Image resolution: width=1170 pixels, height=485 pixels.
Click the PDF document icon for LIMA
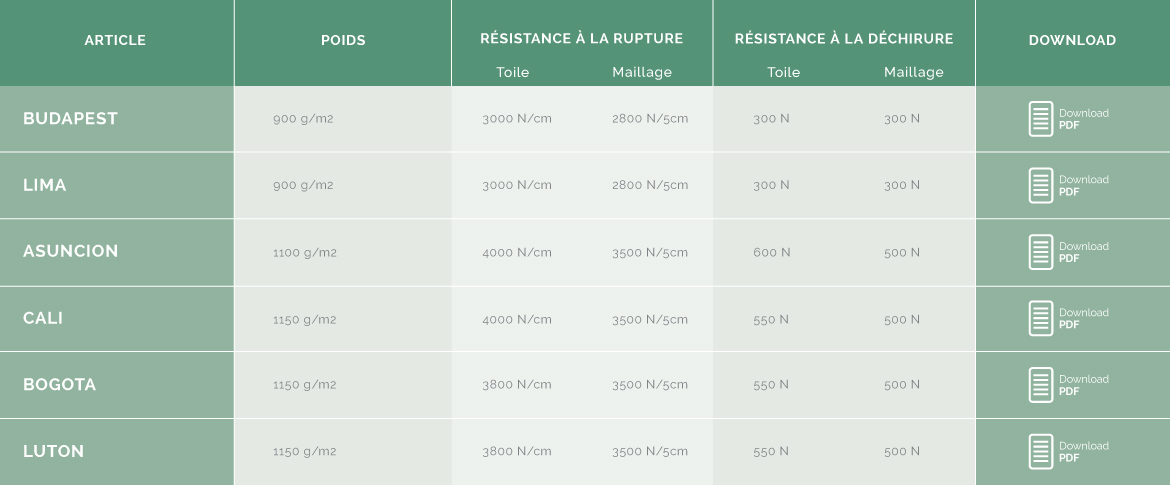tap(1041, 185)
